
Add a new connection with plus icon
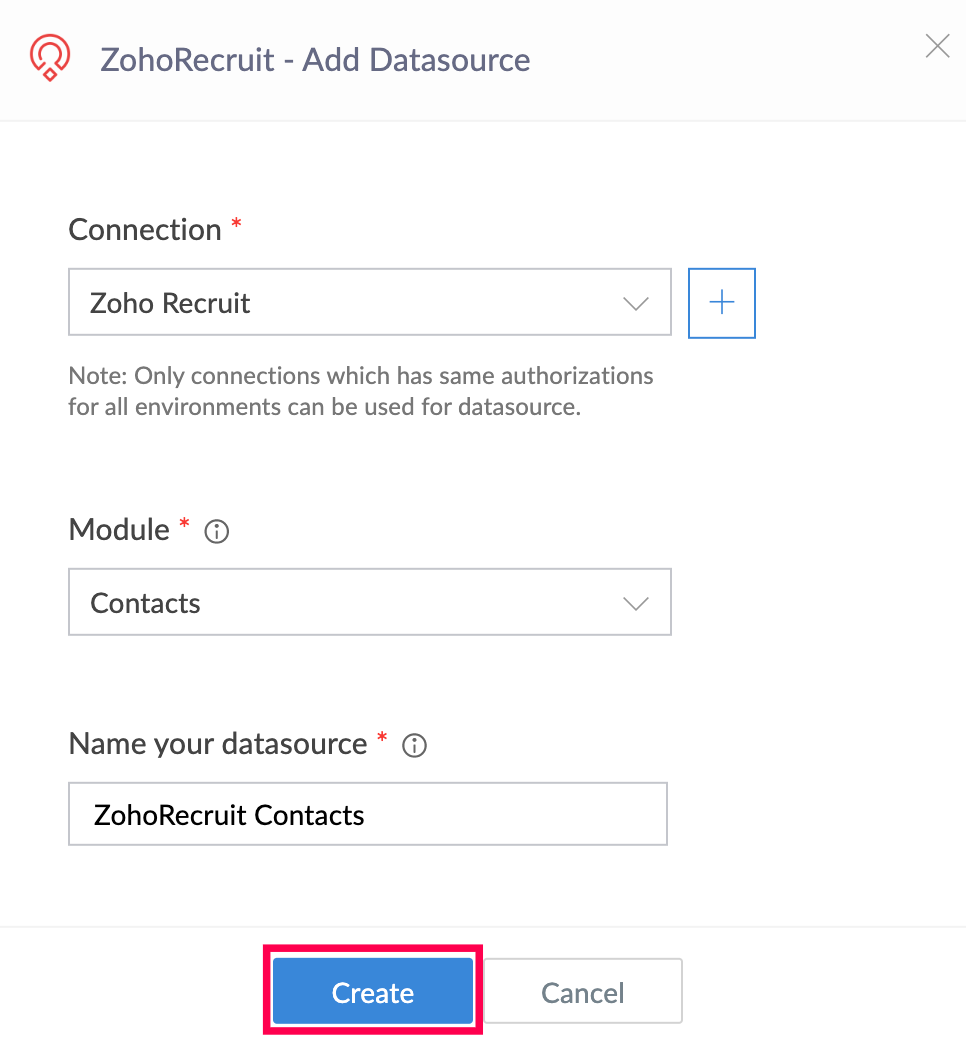pos(721,303)
